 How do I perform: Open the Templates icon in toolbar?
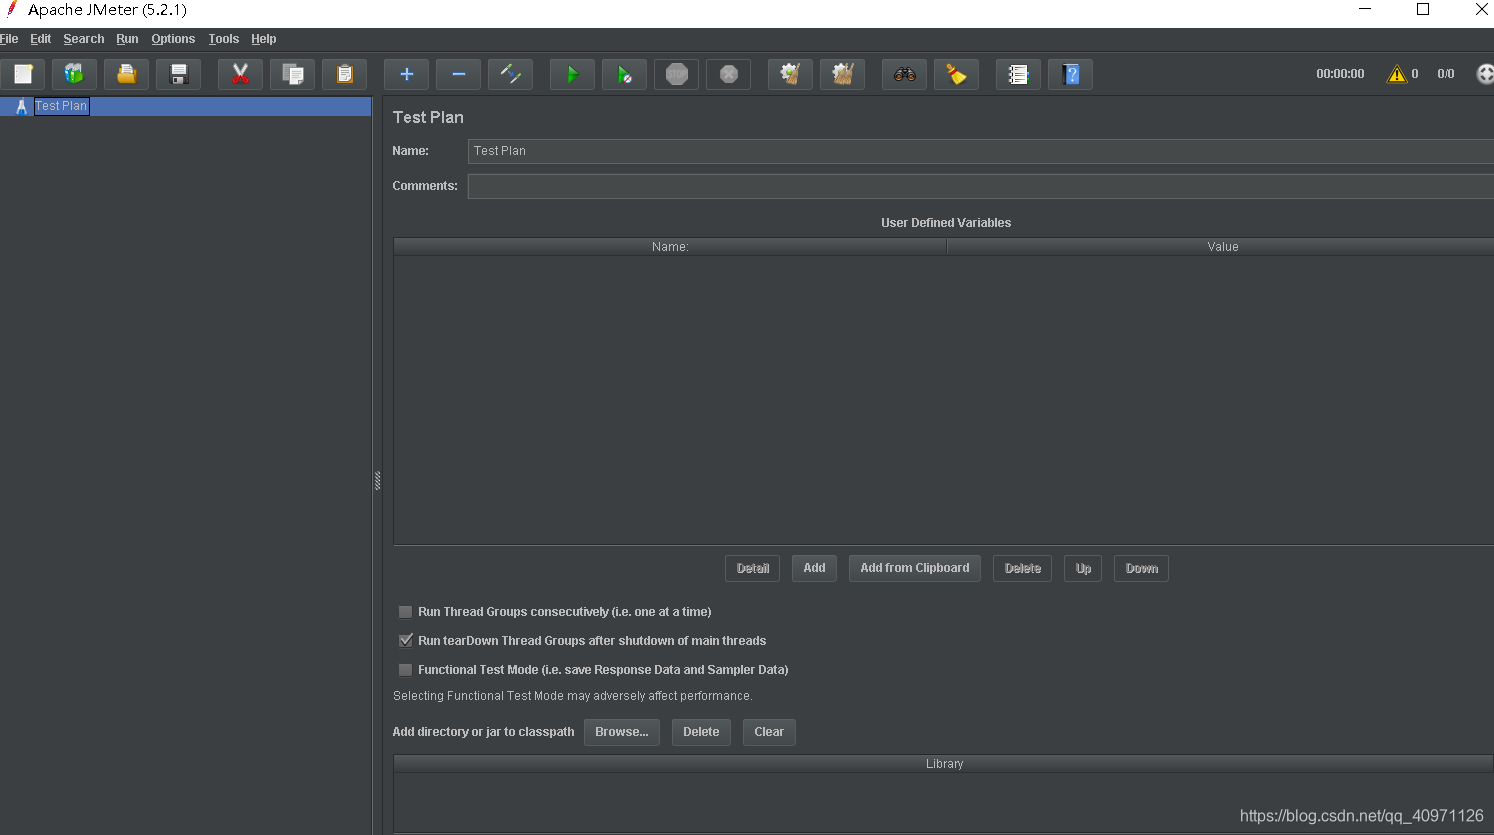(74, 74)
